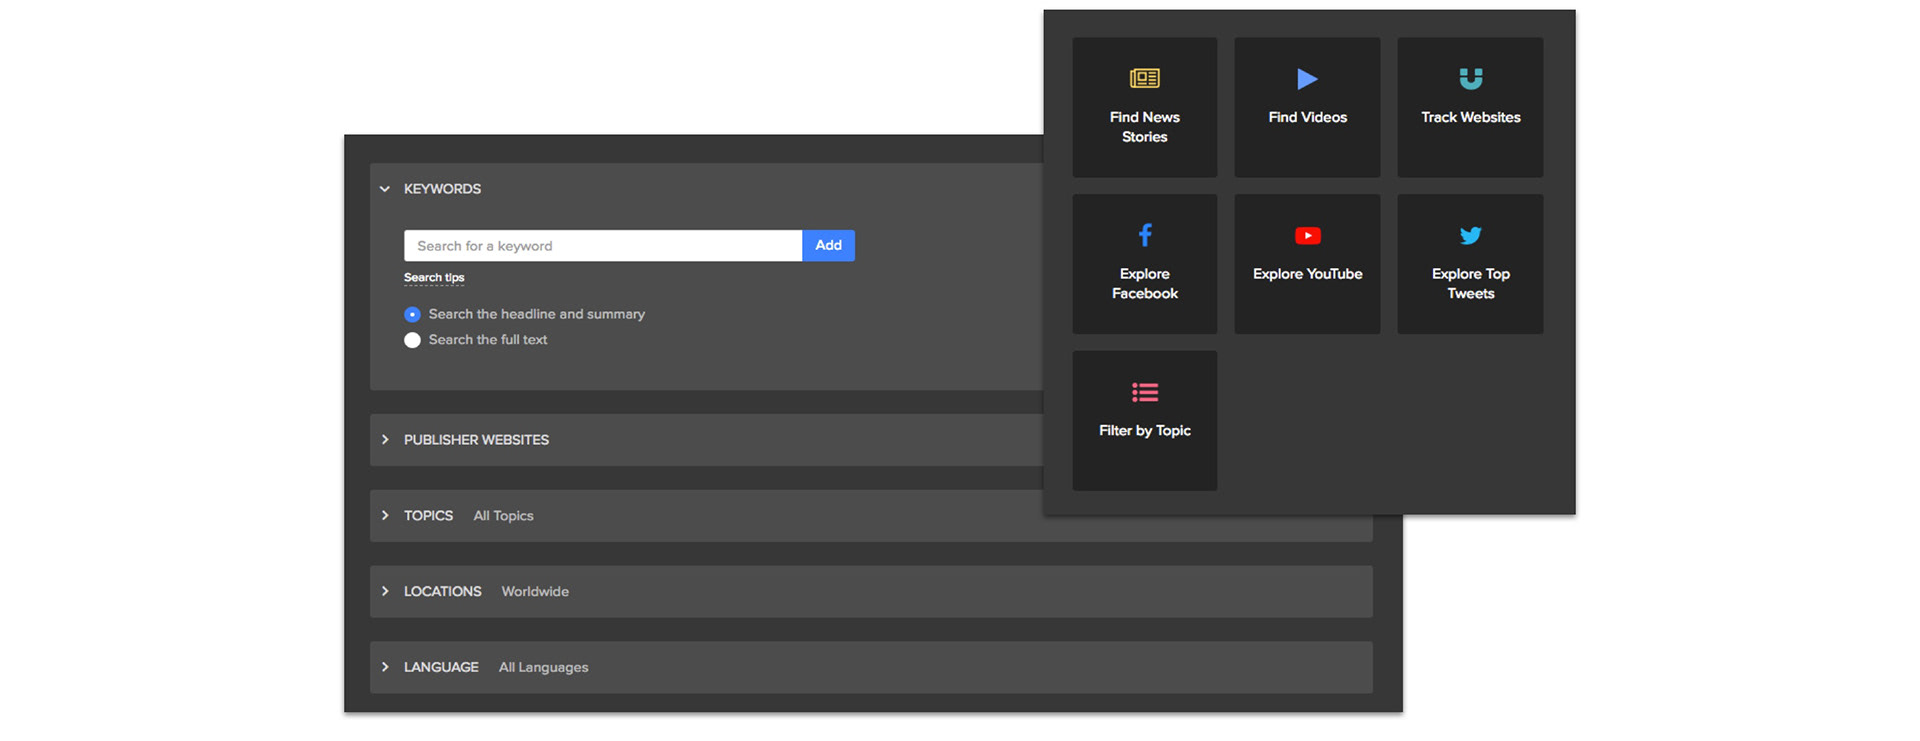Click the Explore Top Tweets bird icon

click(1470, 236)
